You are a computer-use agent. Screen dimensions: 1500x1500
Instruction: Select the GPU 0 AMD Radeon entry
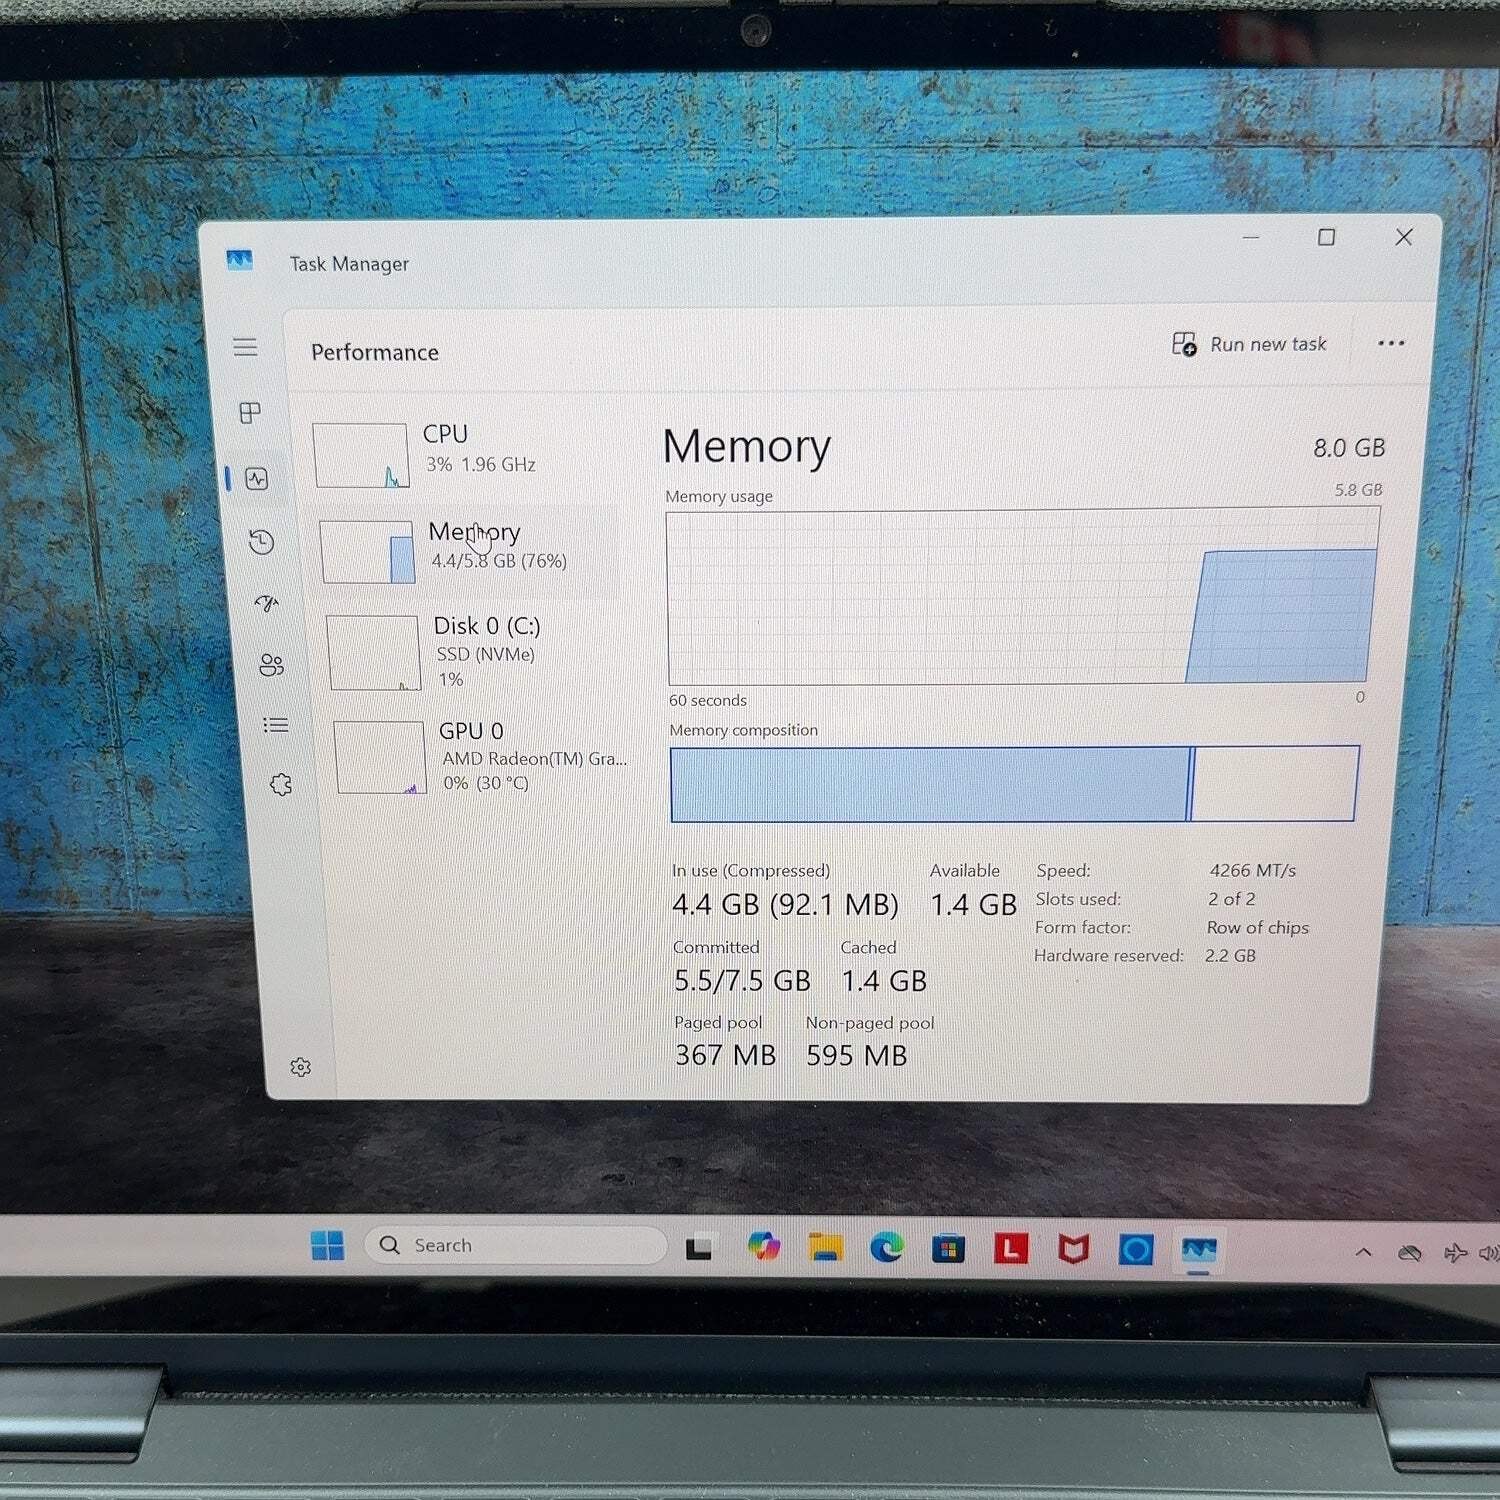(482, 756)
